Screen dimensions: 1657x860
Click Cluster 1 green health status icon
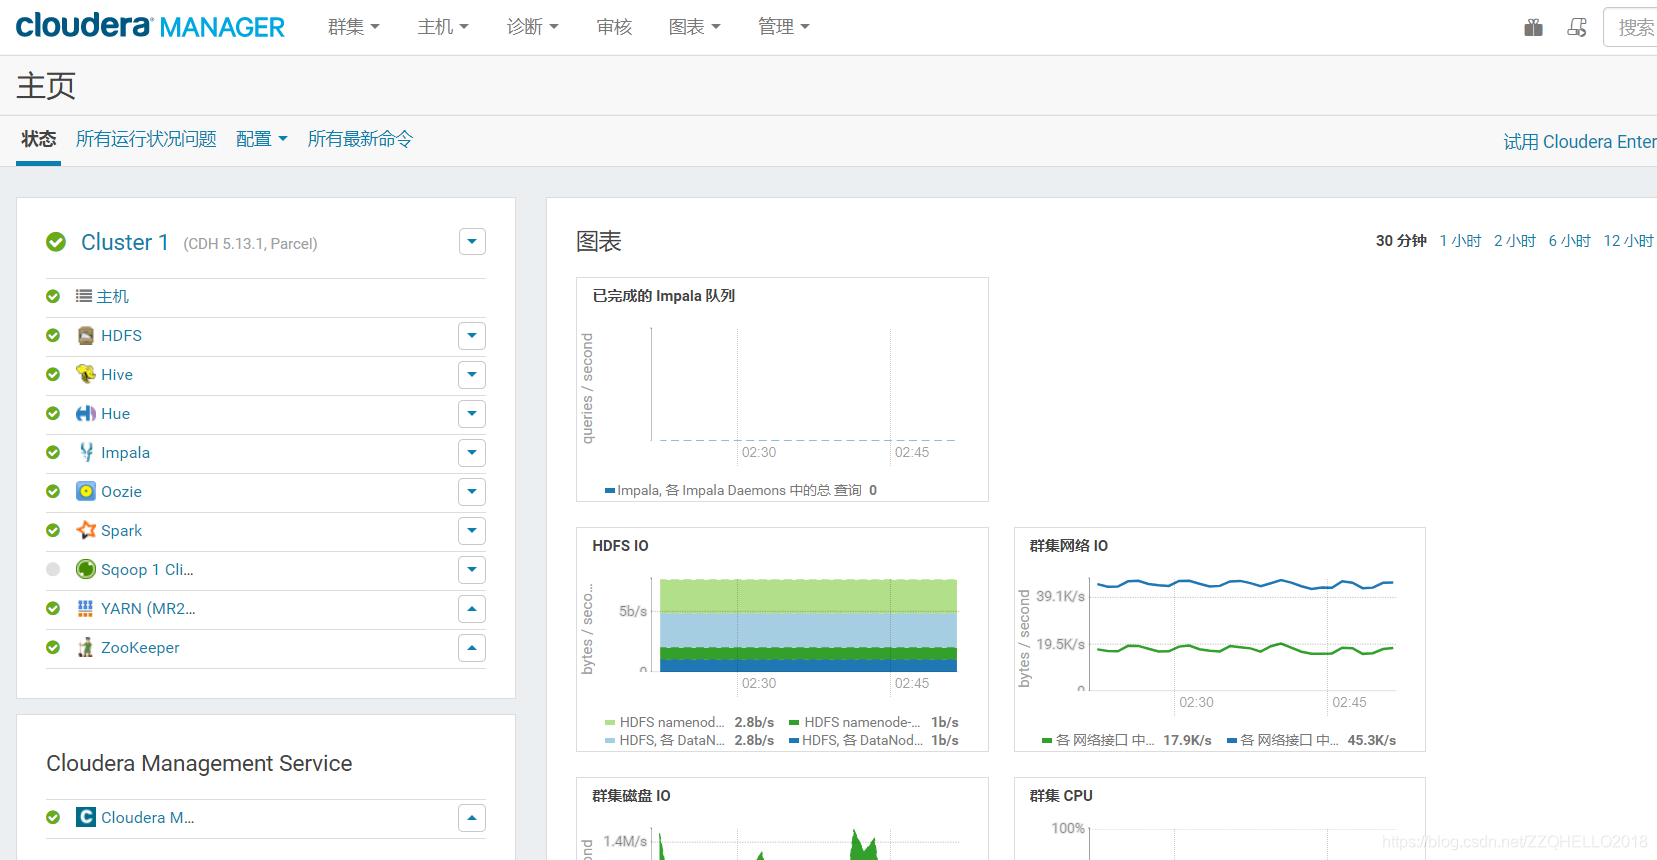pyautogui.click(x=56, y=242)
